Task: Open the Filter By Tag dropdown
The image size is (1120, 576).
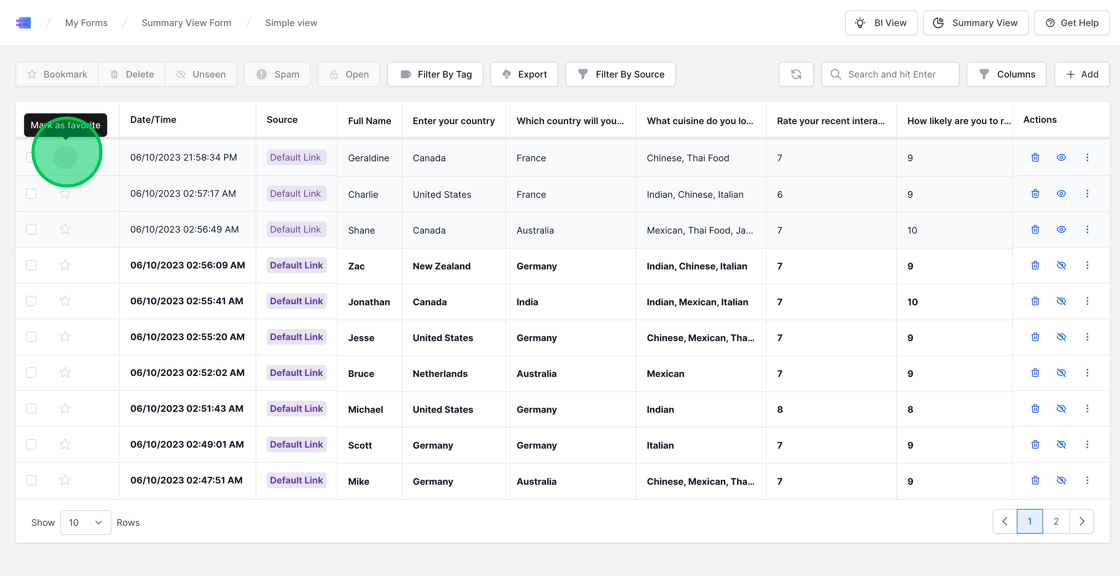Action: (x=435, y=74)
